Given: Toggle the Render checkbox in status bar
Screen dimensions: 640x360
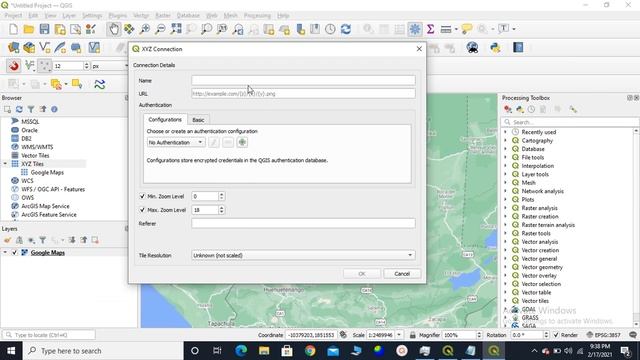Looking at the screenshot, I should point(556,335).
